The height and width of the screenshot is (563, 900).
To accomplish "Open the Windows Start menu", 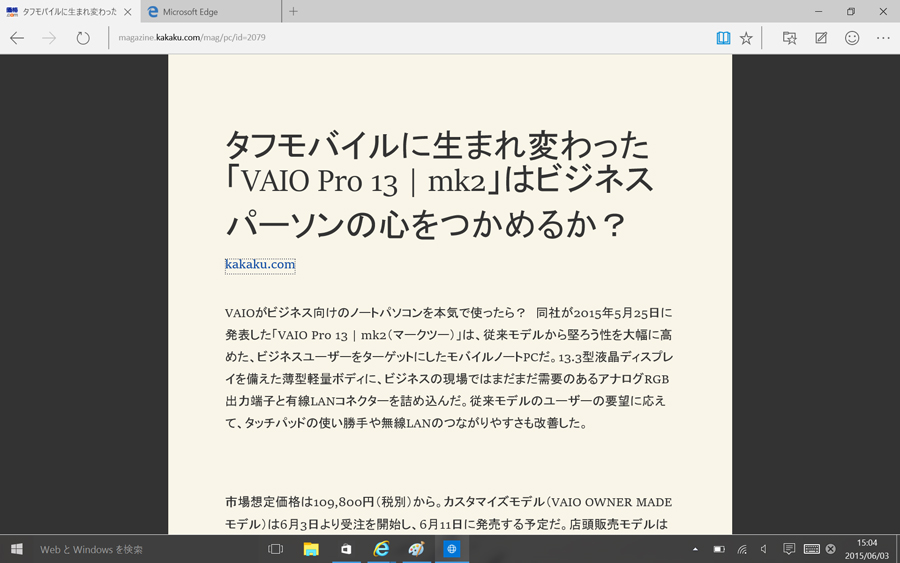I will coord(17,549).
